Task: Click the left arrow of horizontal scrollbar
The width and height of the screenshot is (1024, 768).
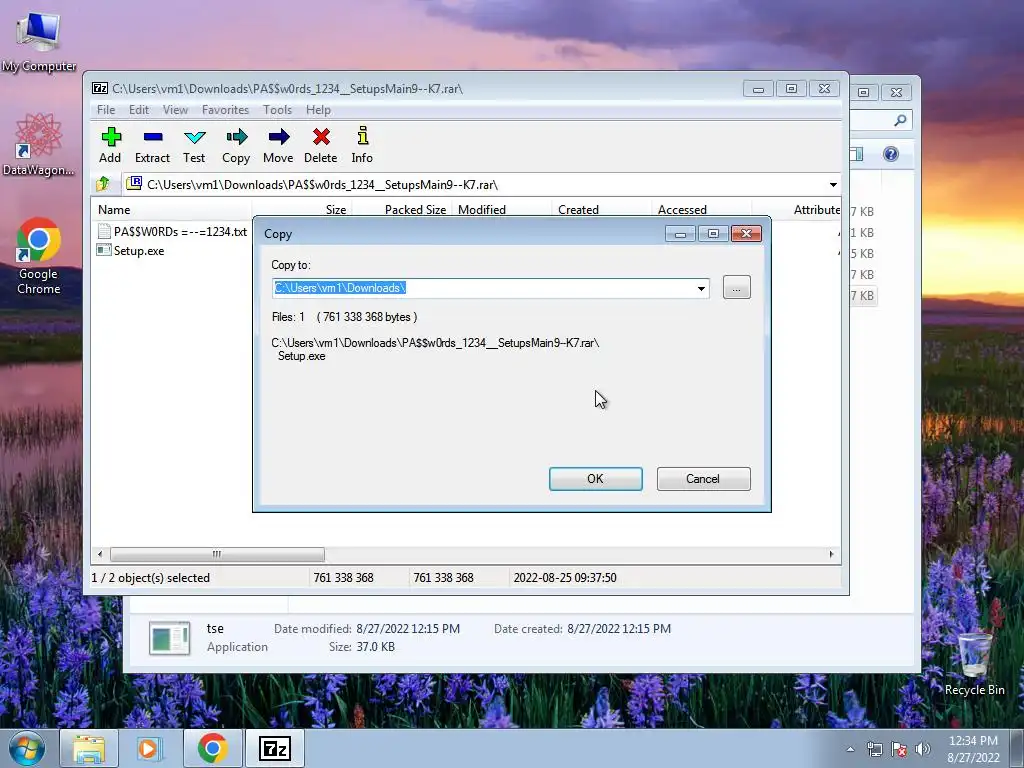Action: click(100, 554)
